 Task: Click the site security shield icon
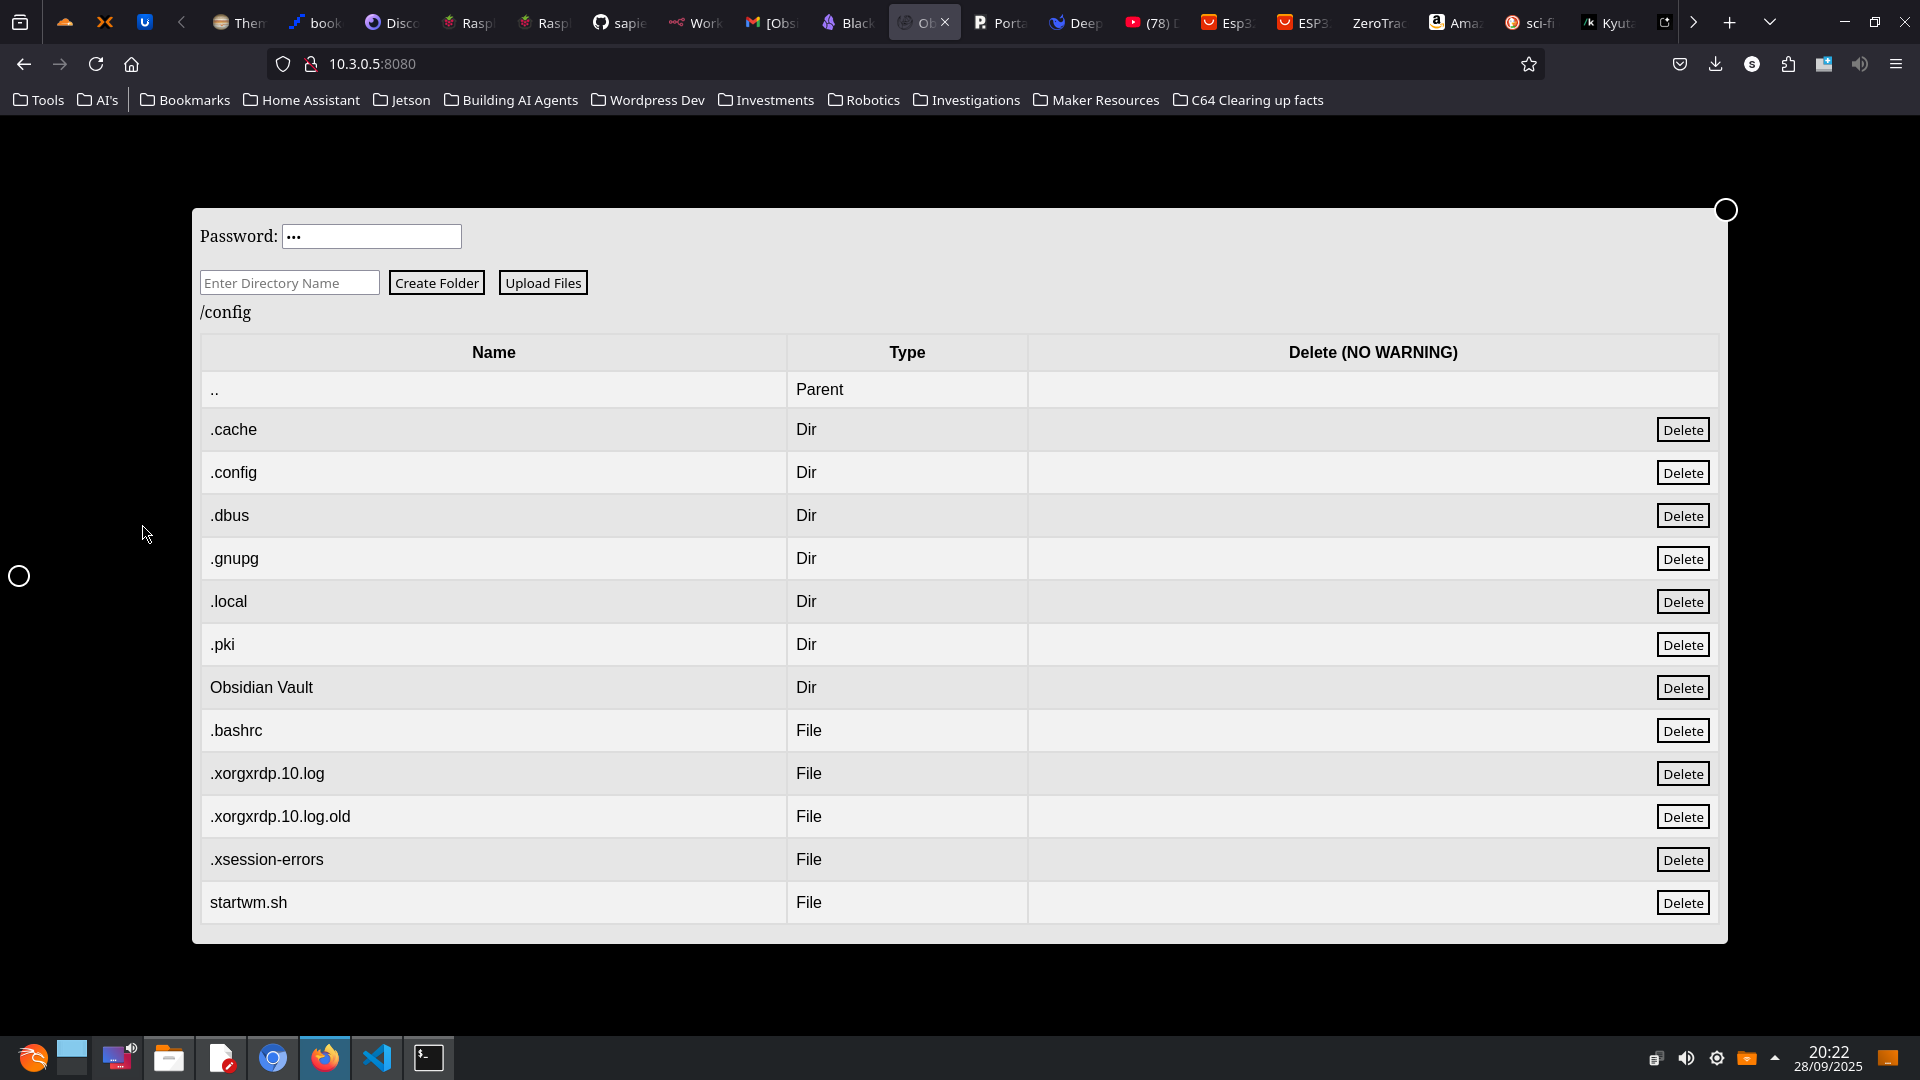click(x=283, y=64)
